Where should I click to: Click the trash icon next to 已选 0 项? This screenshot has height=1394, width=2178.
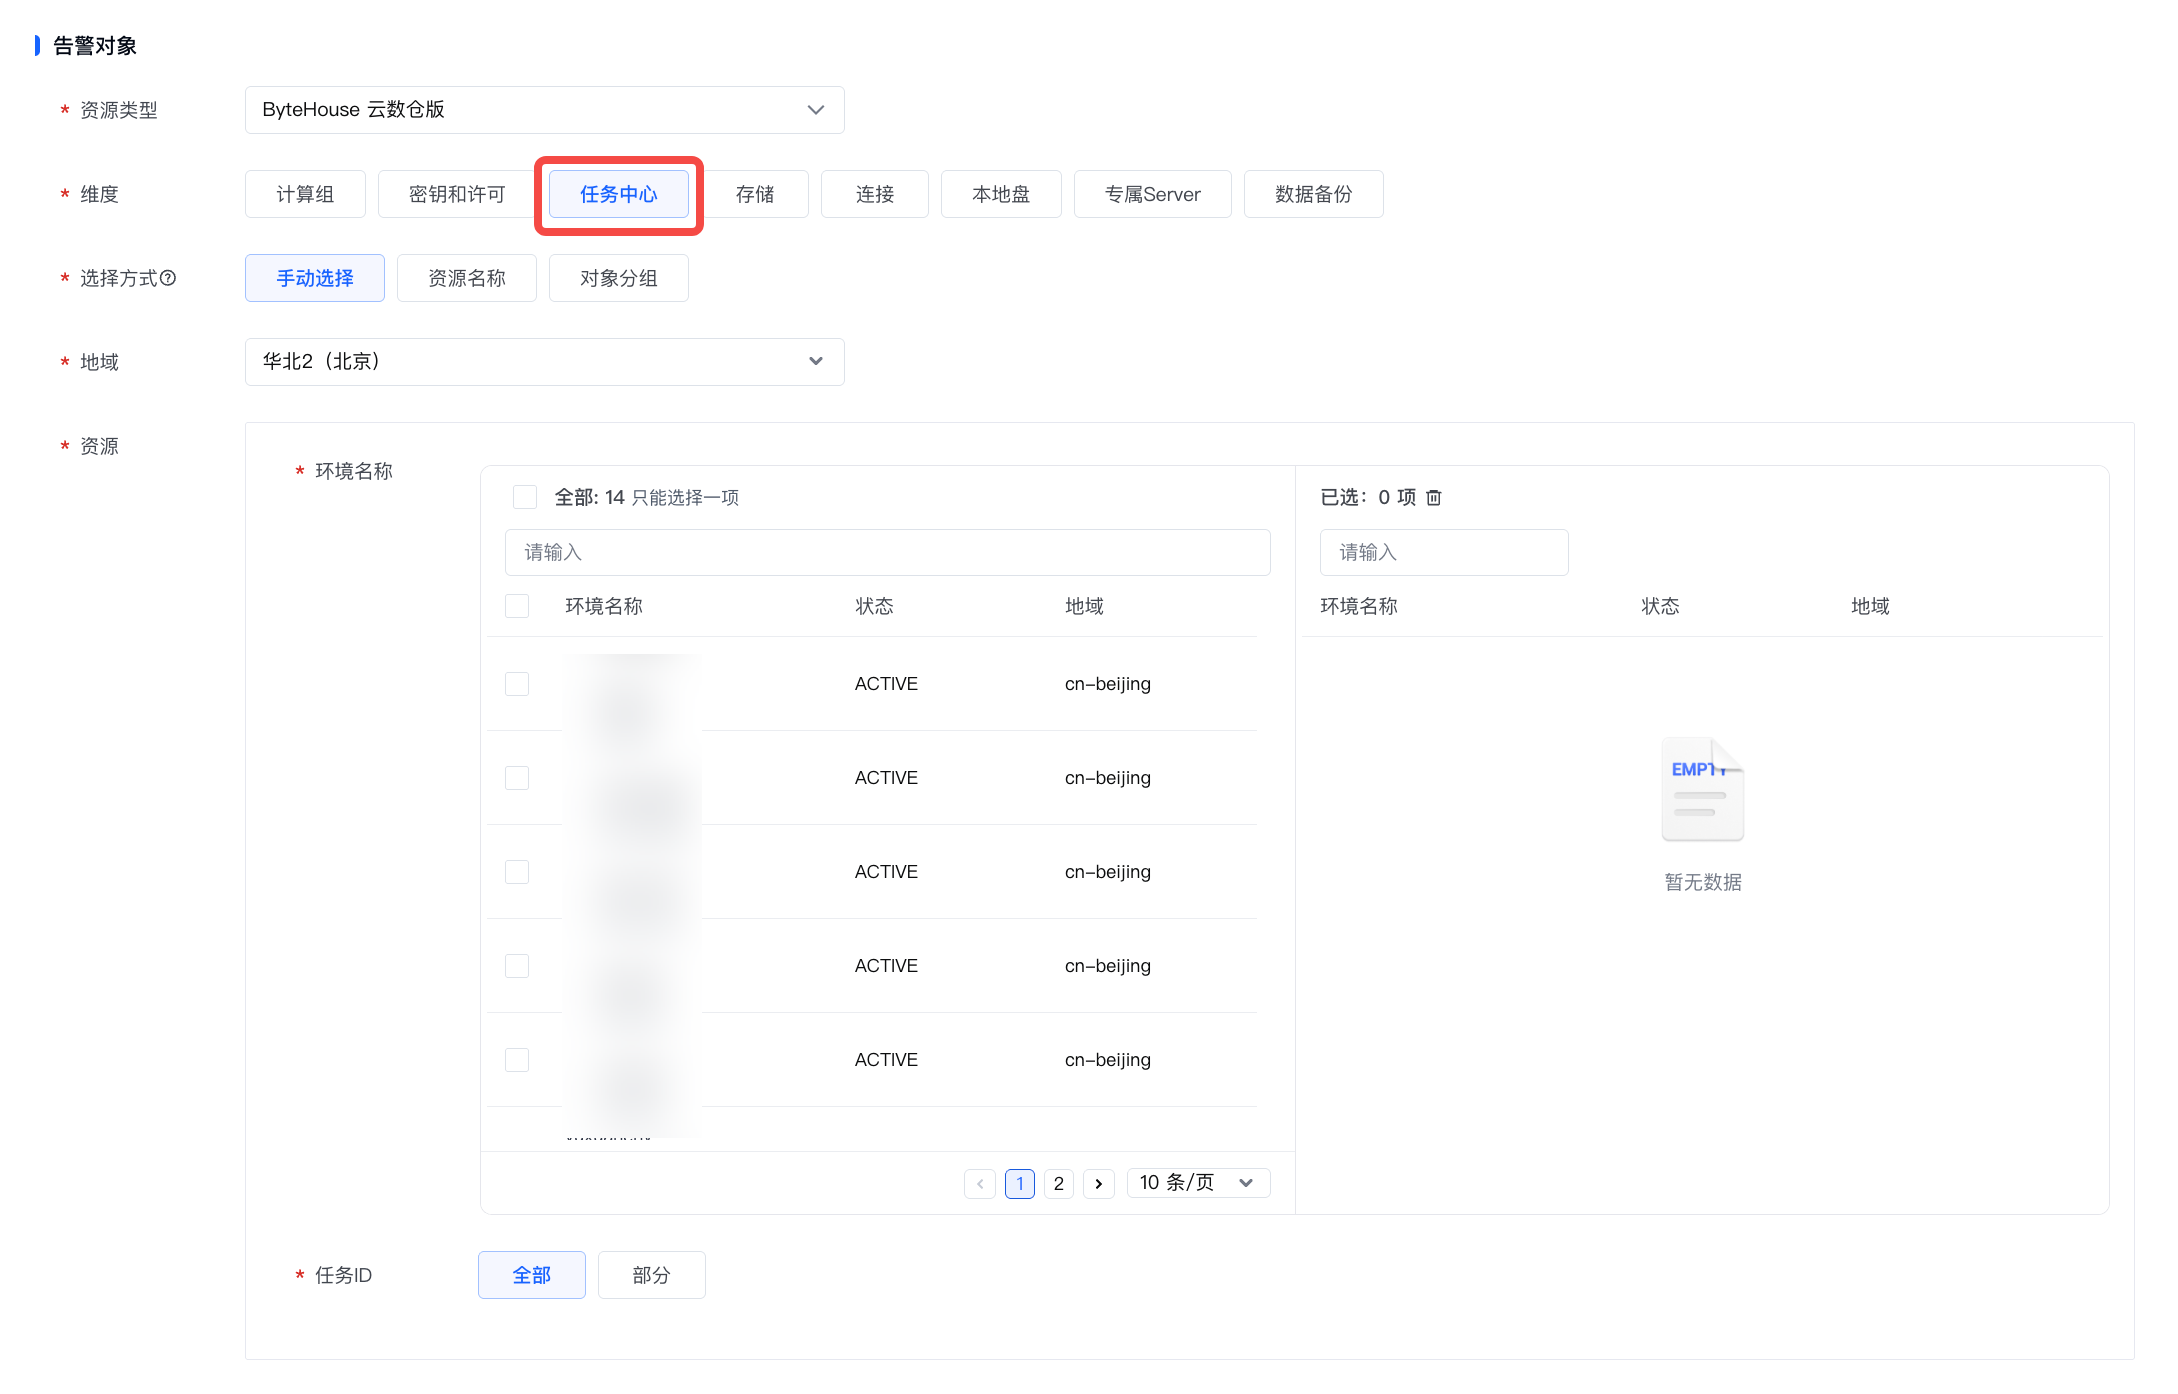pos(1433,497)
